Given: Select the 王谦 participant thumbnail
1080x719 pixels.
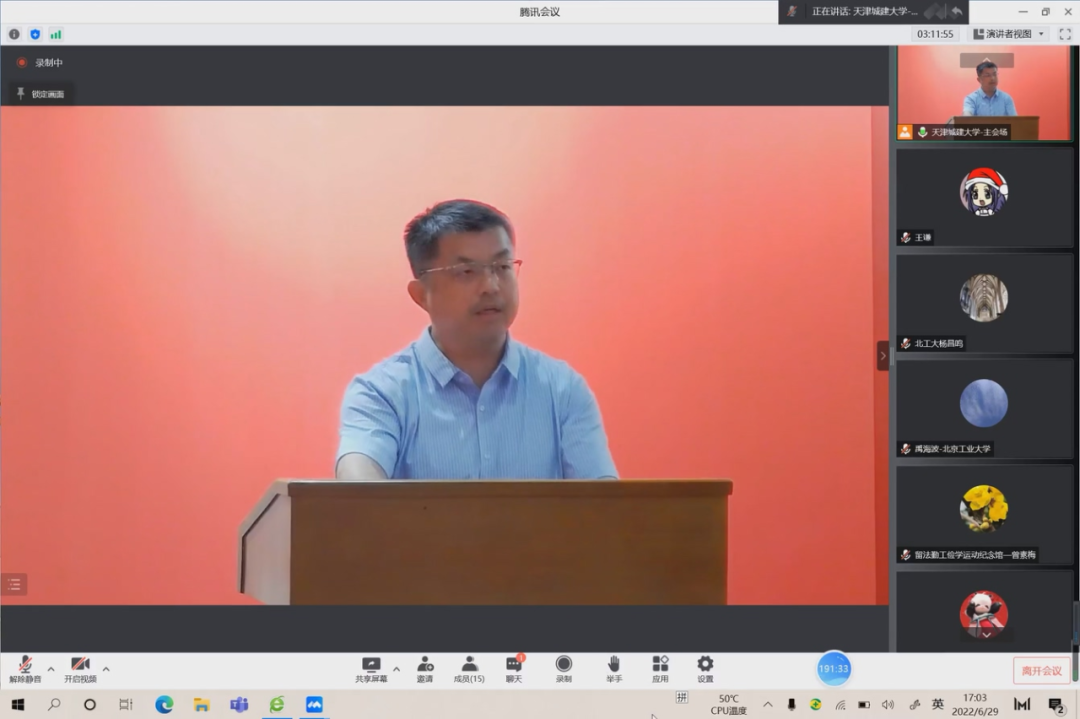Looking at the screenshot, I should [x=984, y=196].
